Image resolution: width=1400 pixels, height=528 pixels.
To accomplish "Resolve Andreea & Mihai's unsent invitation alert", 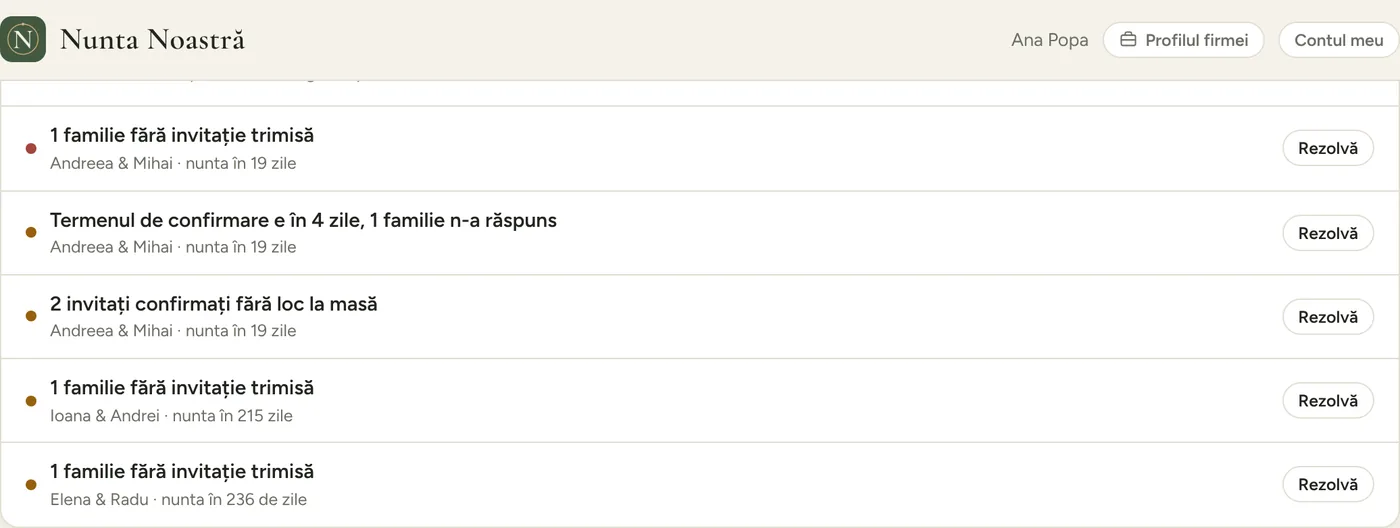I will [x=1328, y=148].
